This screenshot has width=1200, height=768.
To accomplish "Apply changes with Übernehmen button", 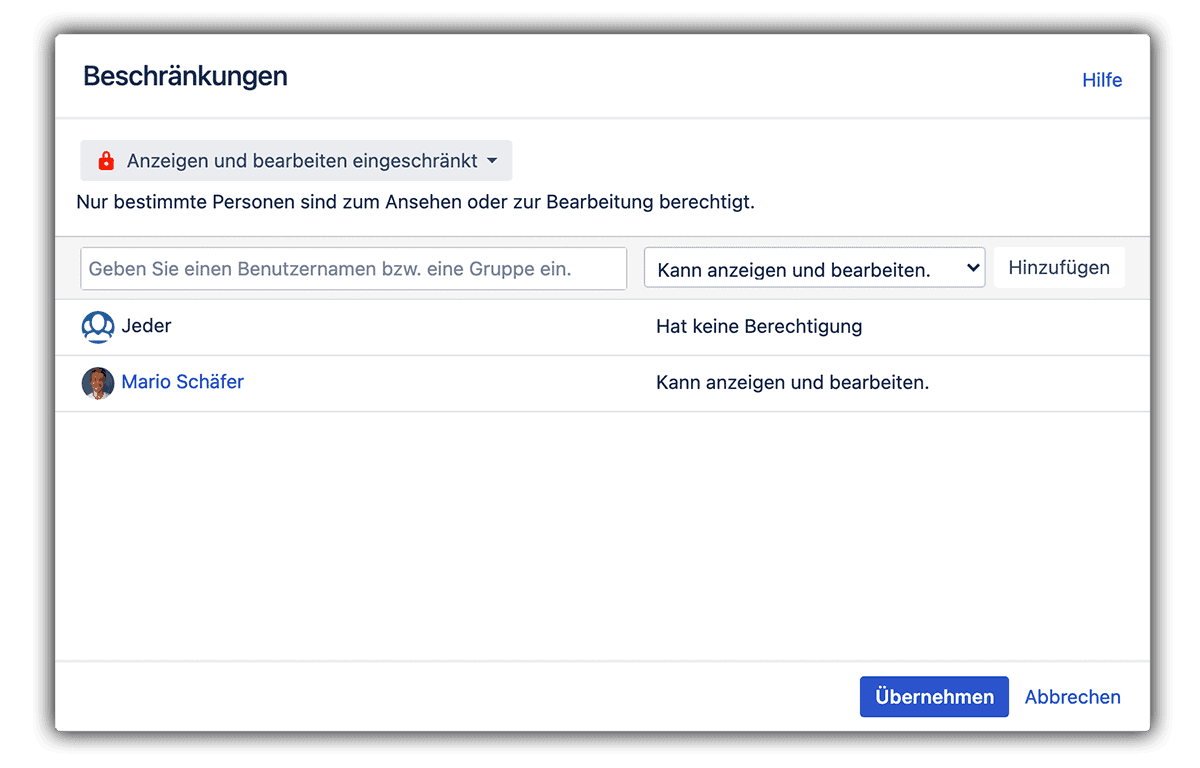I will pos(934,697).
